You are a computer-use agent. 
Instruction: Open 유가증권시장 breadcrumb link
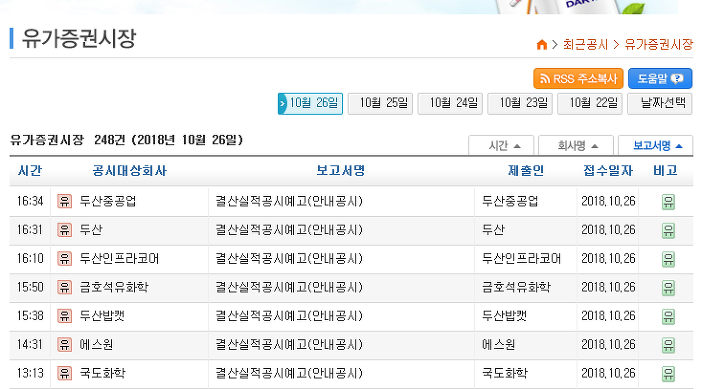[x=659, y=45]
